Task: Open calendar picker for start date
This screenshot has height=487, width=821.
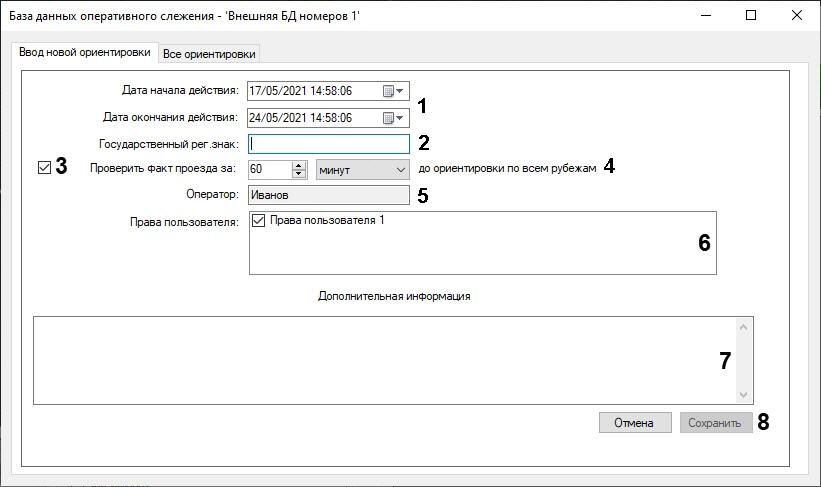Action: click(394, 91)
